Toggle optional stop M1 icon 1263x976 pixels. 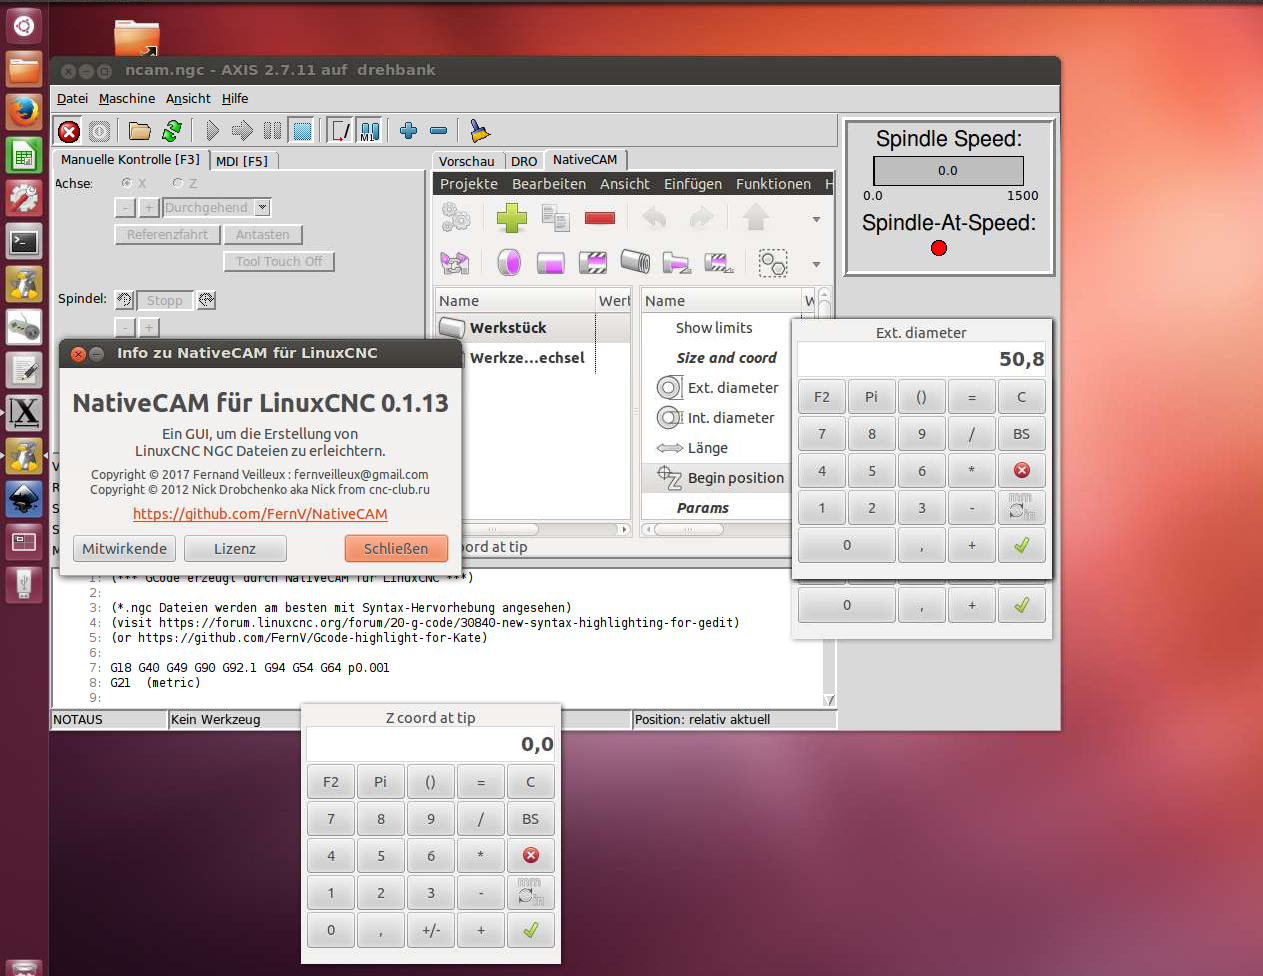(370, 131)
